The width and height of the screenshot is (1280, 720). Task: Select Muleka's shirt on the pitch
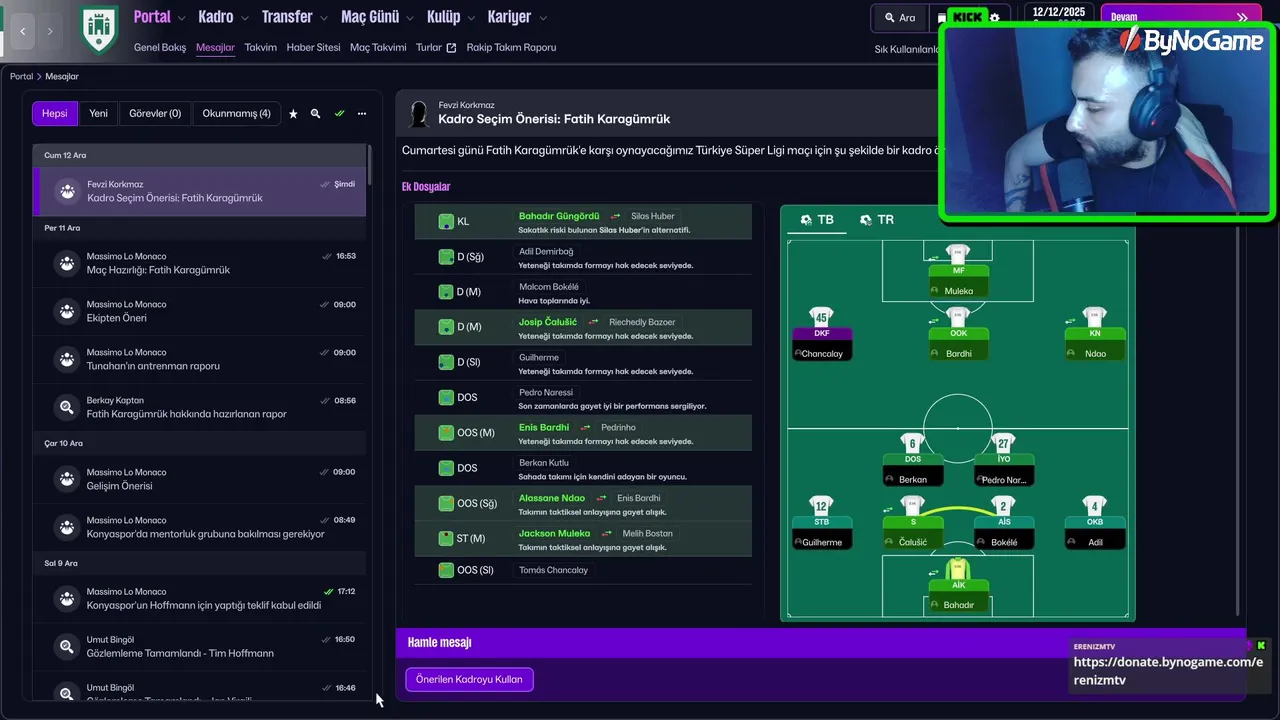click(958, 254)
